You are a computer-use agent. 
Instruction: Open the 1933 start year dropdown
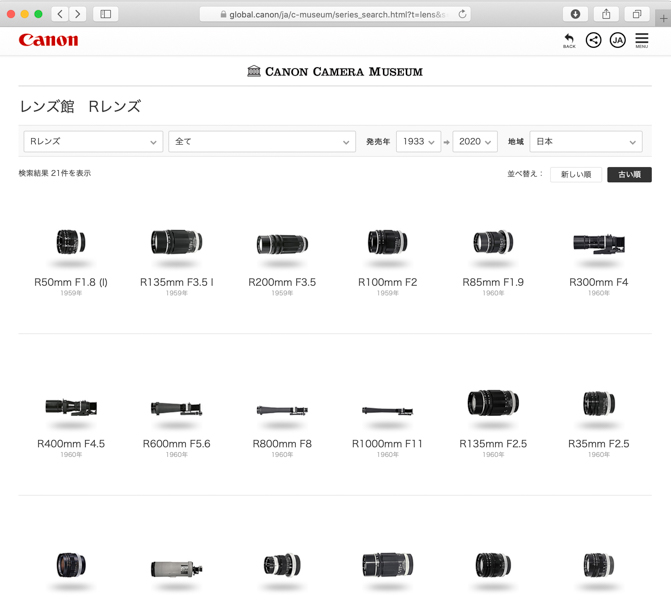[419, 141]
